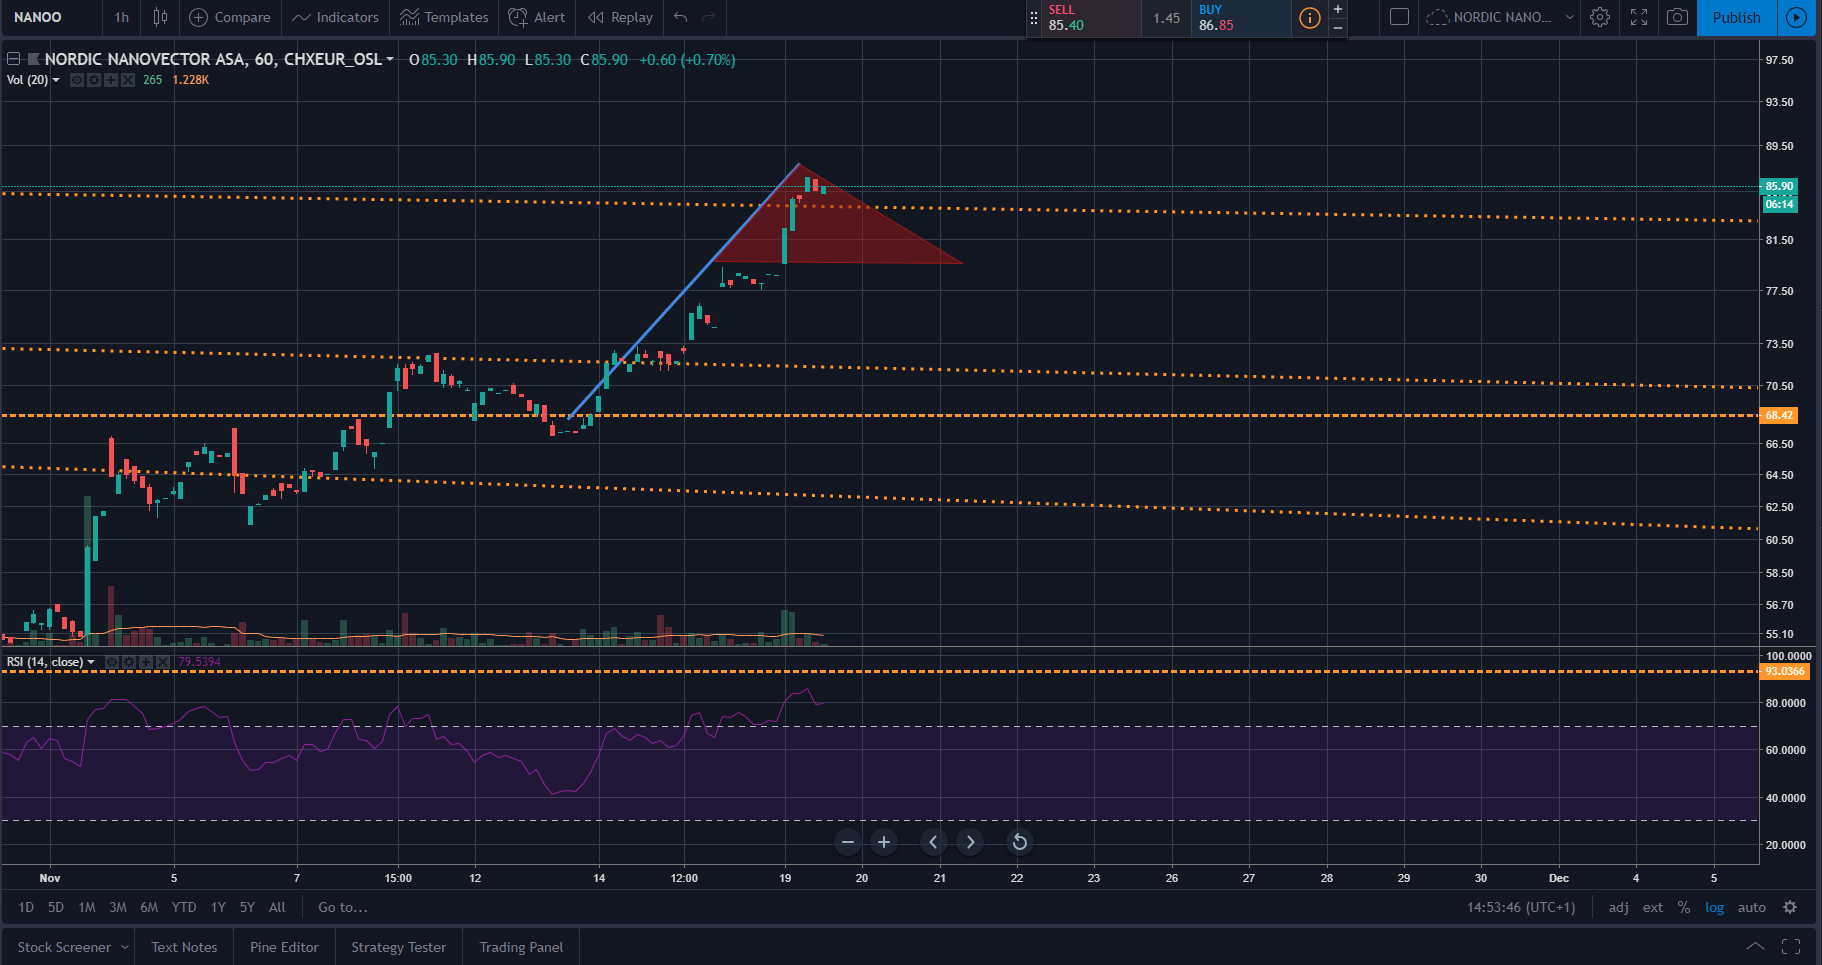Screen dimensions: 1822x965
Task: Open the bottom-right chart properties gear
Action: (1790, 907)
